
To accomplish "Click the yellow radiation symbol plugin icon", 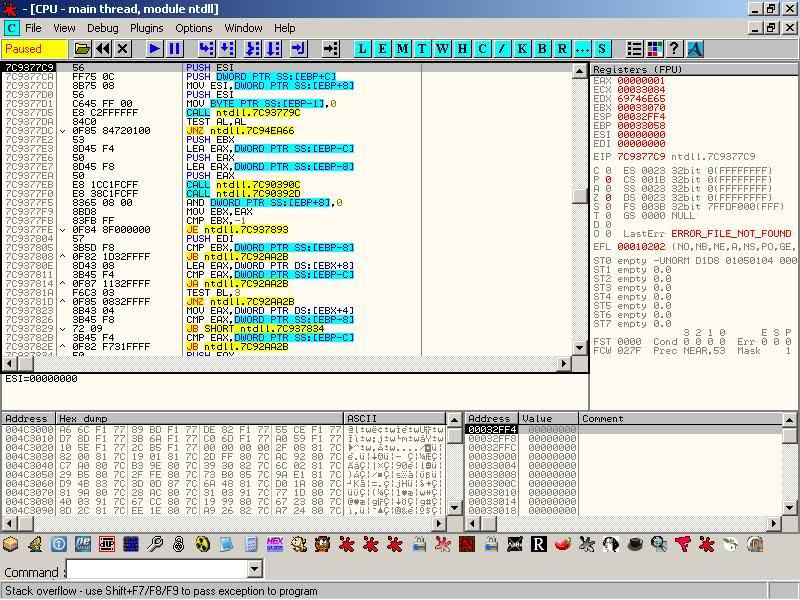I will pos(203,544).
